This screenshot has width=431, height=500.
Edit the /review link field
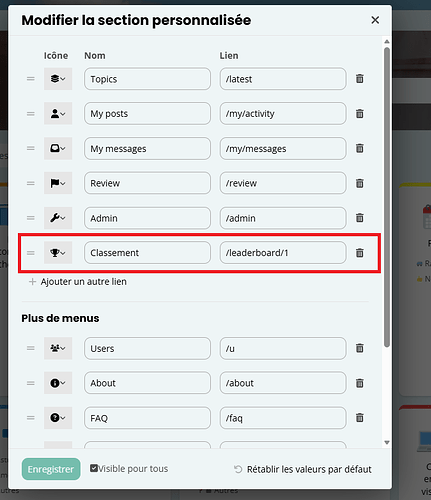[x=283, y=183]
